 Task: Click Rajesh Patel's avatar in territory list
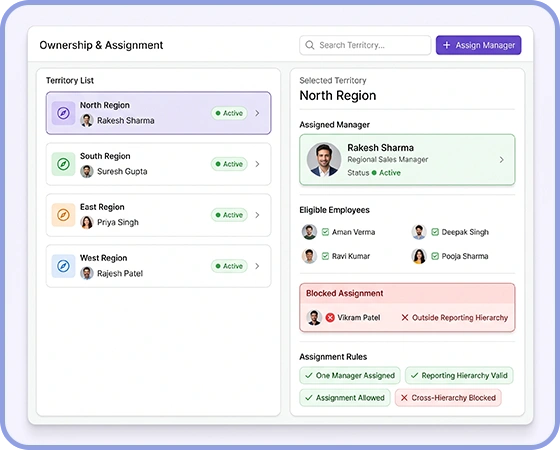pos(87,274)
